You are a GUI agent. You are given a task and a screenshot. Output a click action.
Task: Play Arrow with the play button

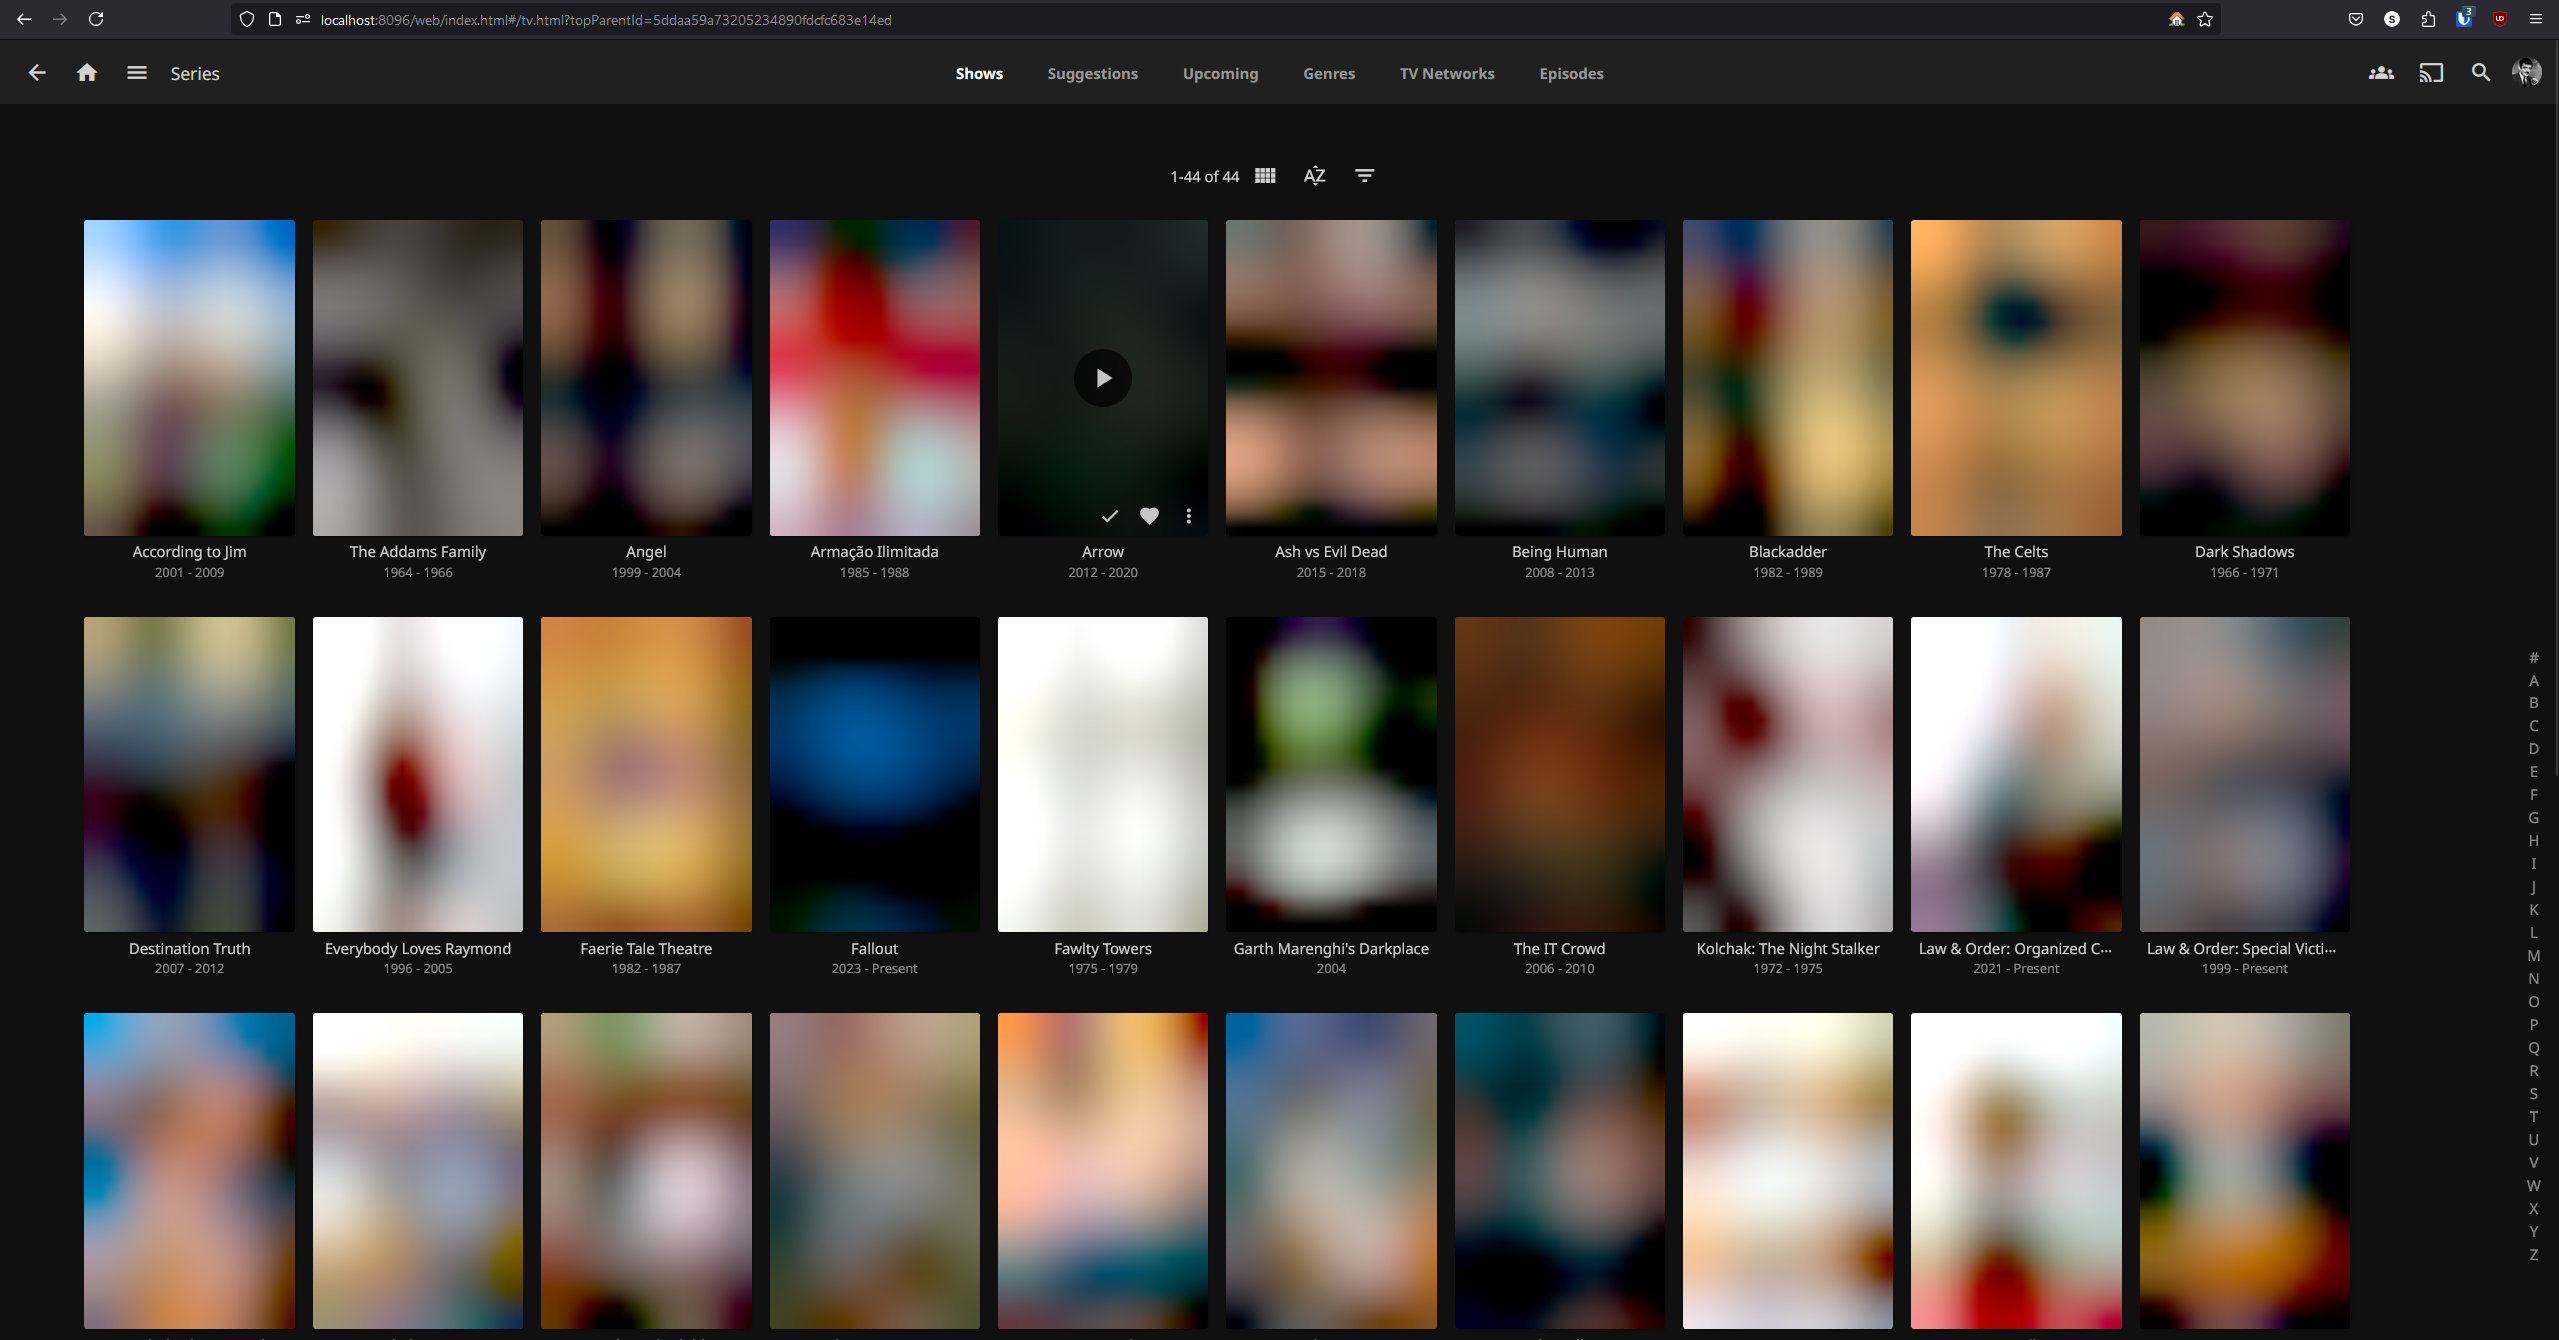tap(1102, 378)
